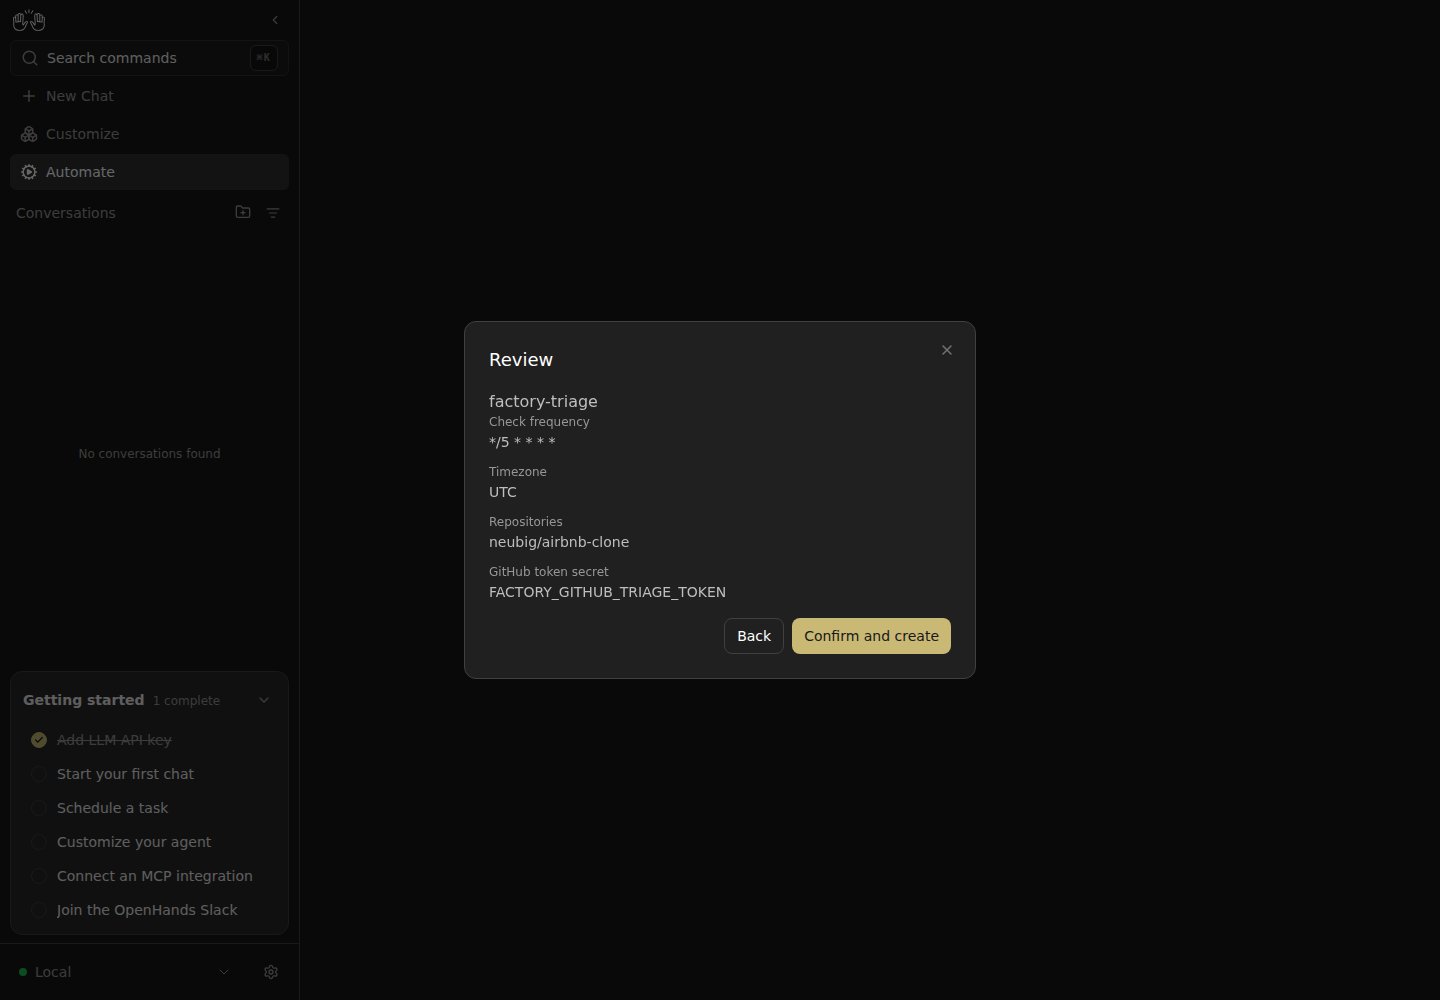Click the green Local status dot
Screen dimensions: 1440x1000
point(23,972)
